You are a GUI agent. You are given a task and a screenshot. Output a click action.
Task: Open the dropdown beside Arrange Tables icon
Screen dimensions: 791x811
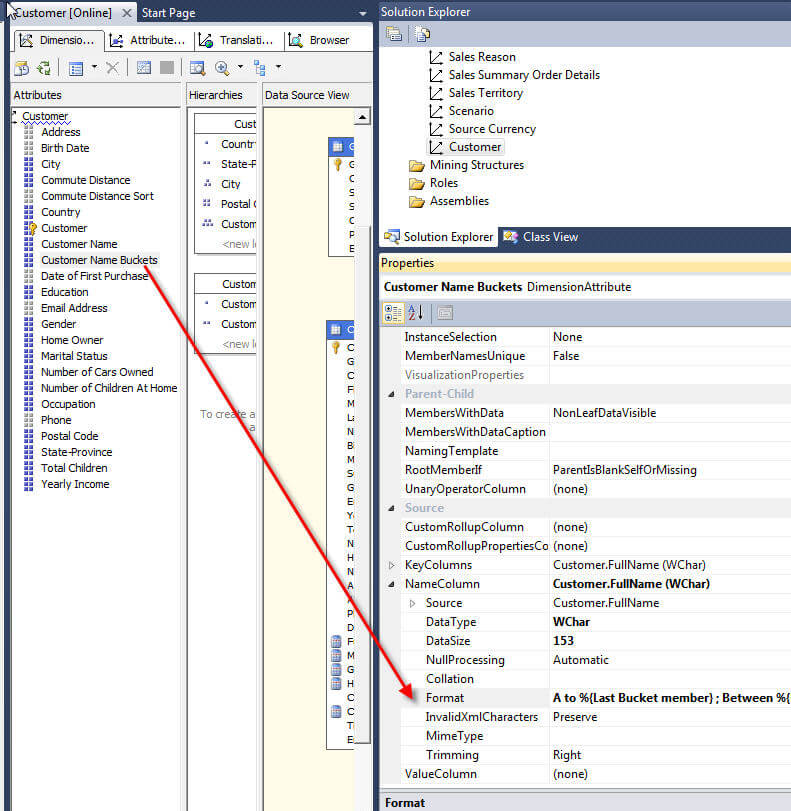(x=278, y=67)
